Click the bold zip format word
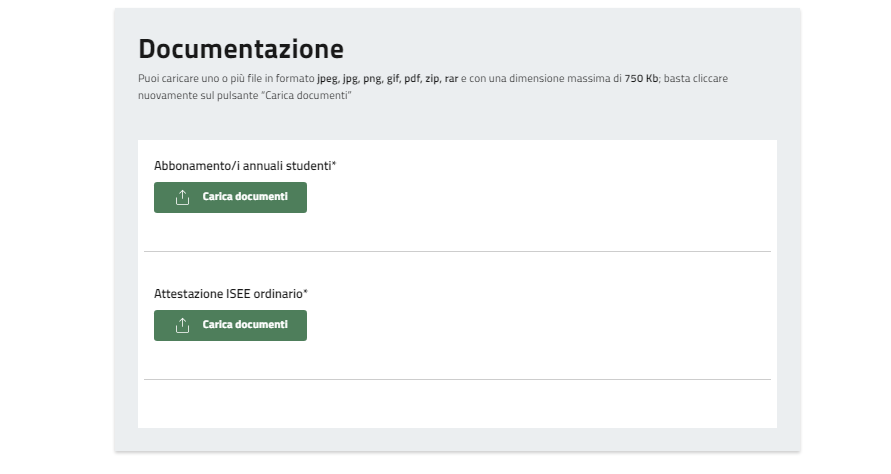Viewport: 891px width, 474px height. 432,78
